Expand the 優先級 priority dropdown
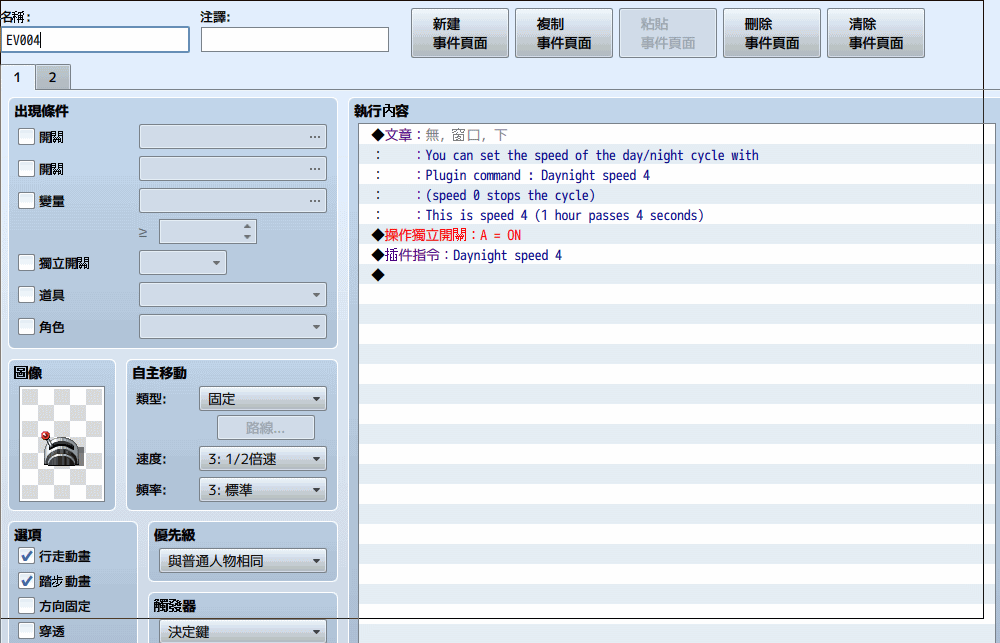 click(x=243, y=561)
